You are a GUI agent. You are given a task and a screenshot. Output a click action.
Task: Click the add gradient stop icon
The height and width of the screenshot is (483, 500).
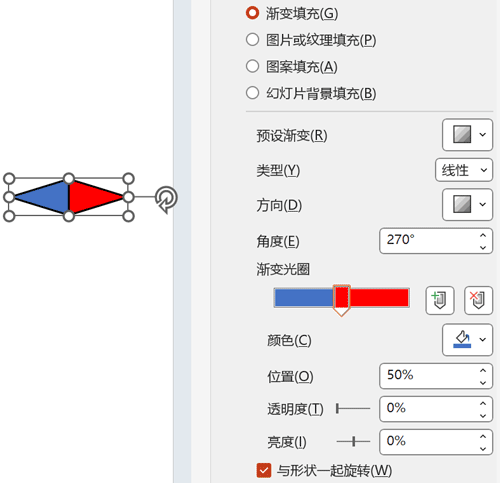click(x=440, y=300)
